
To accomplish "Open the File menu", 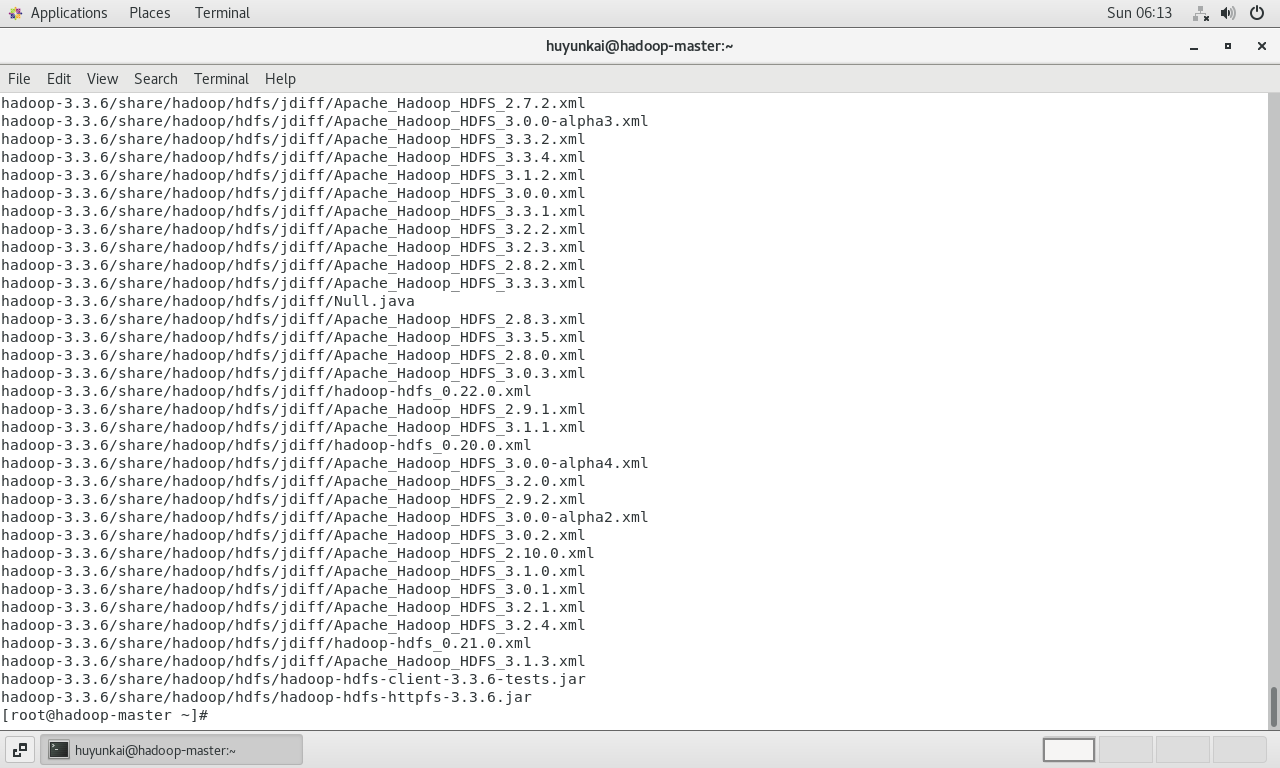I will 19,79.
